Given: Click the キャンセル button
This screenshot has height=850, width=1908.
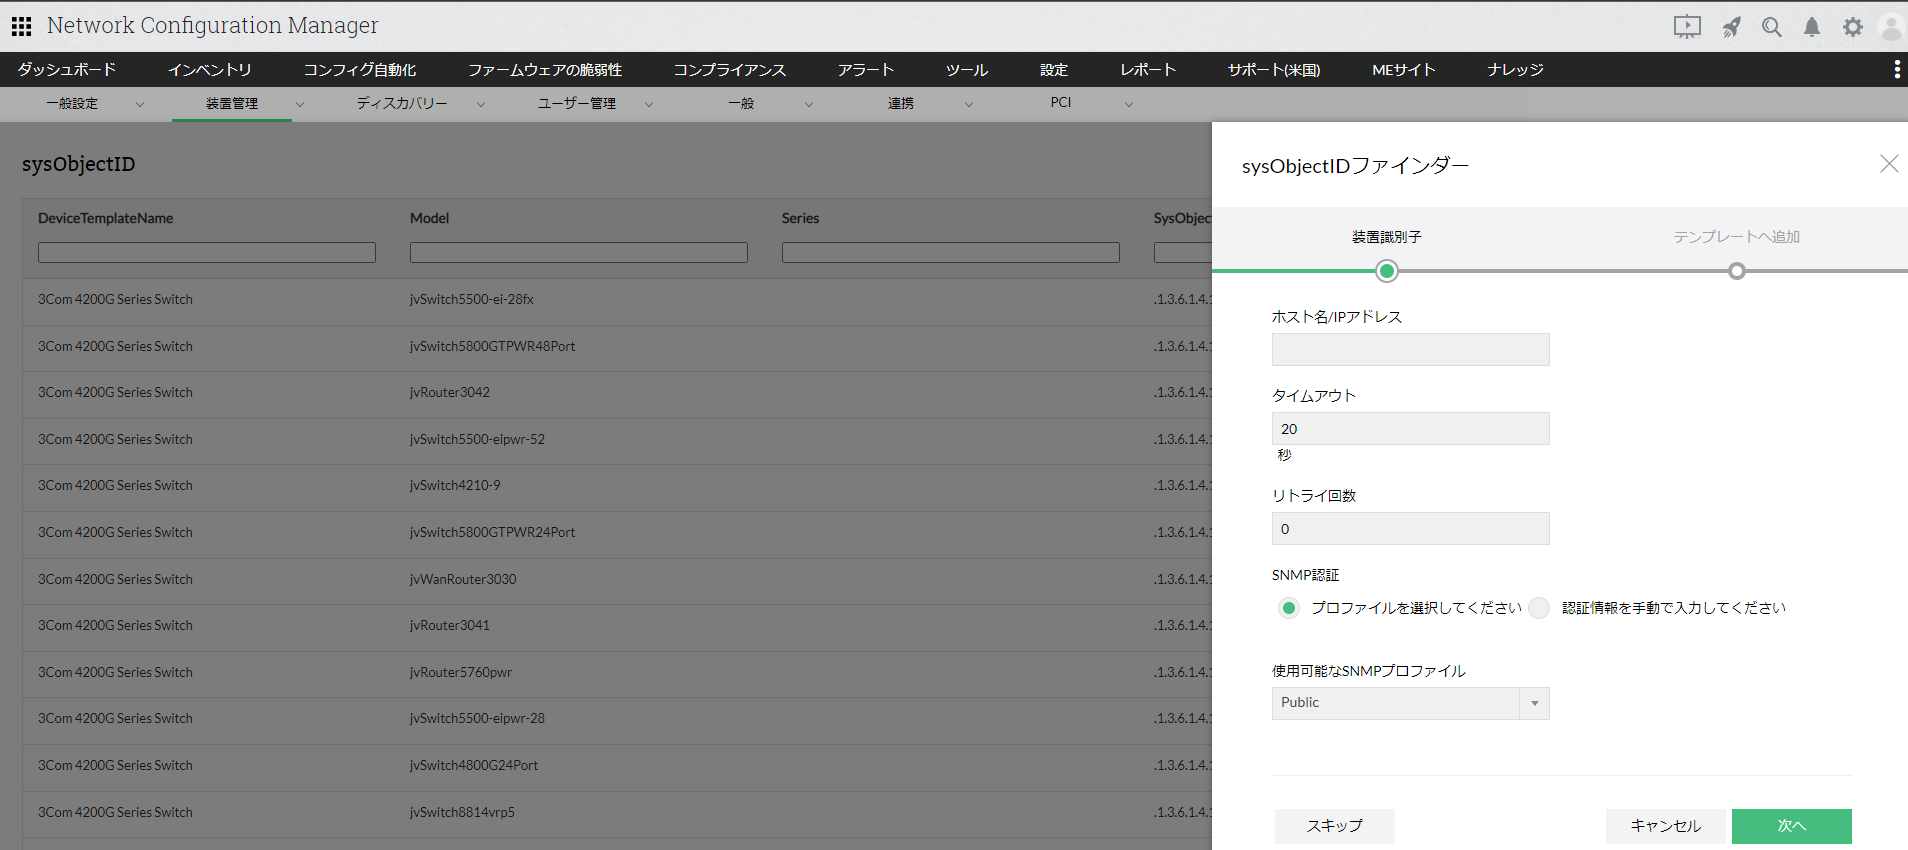Looking at the screenshot, I should (1665, 826).
